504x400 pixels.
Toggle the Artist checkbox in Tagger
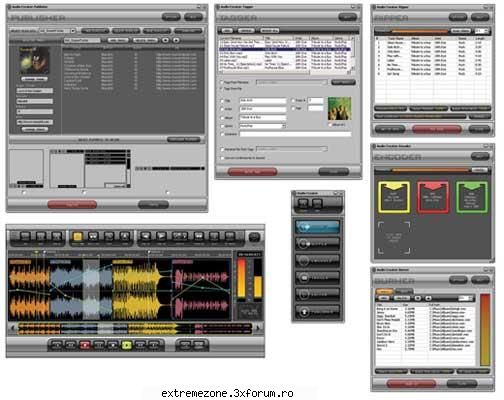tap(223, 109)
